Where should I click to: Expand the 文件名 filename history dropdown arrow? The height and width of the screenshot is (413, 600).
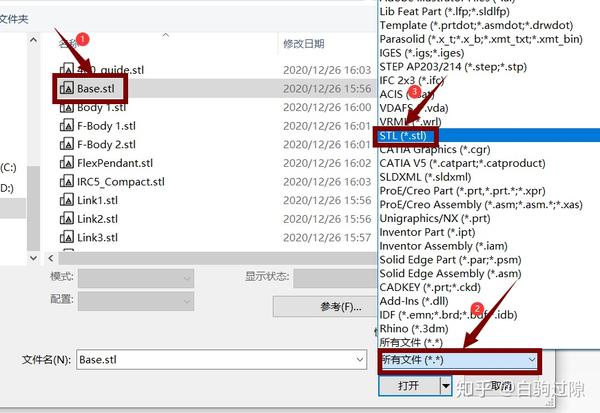click(x=360, y=360)
